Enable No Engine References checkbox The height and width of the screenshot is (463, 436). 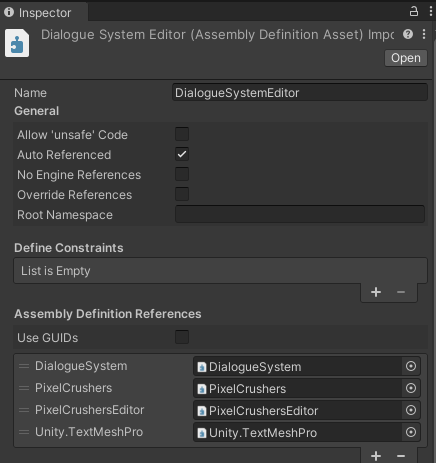pos(182,174)
